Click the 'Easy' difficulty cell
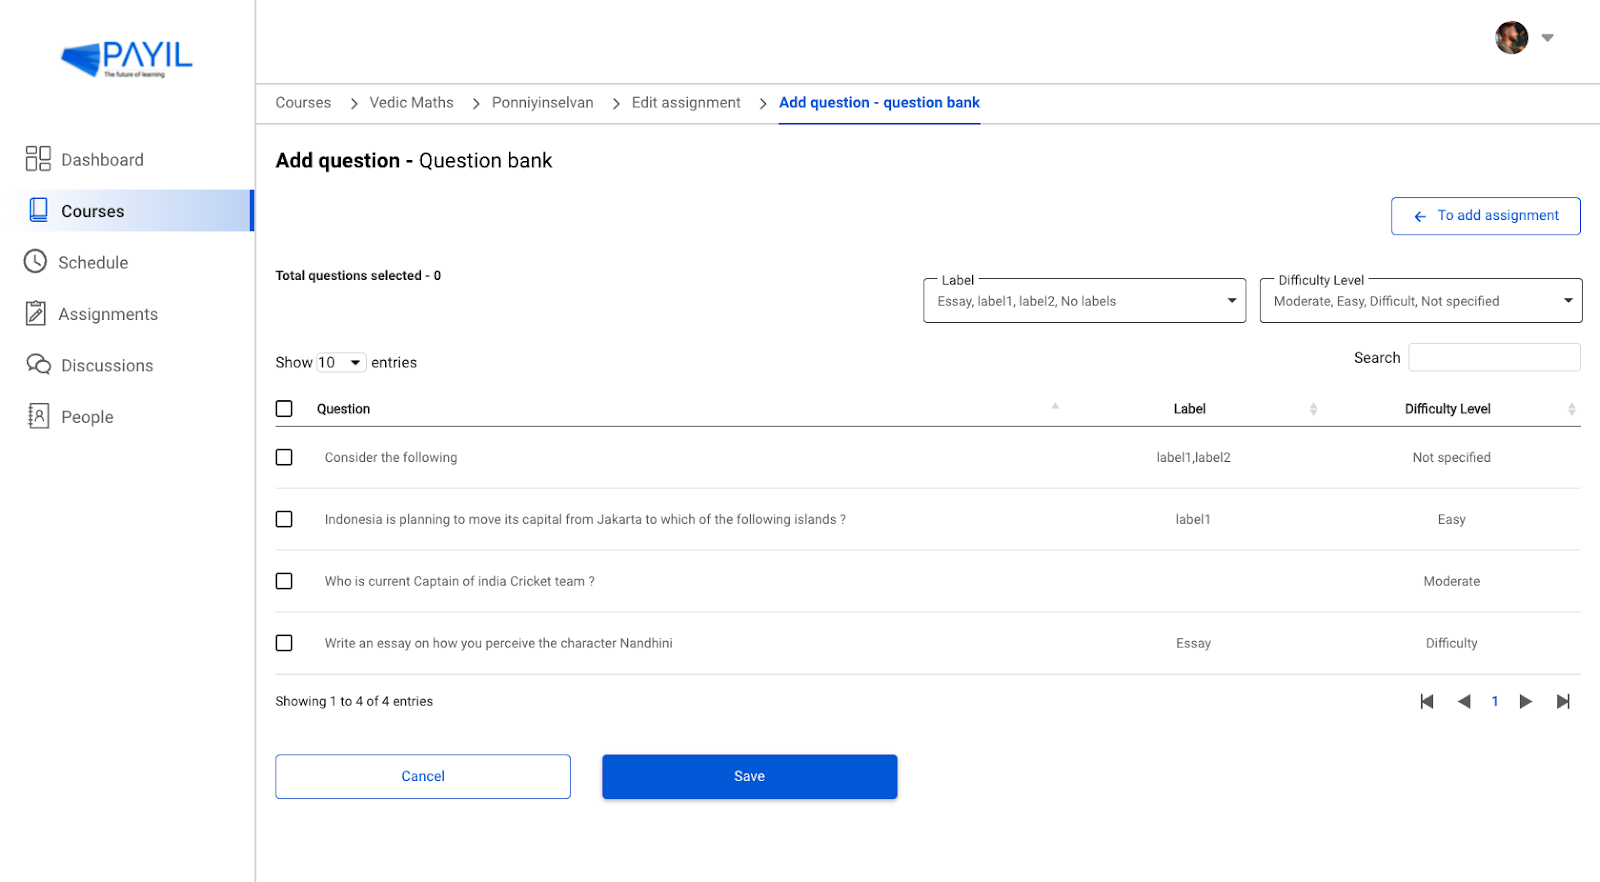 (1451, 519)
